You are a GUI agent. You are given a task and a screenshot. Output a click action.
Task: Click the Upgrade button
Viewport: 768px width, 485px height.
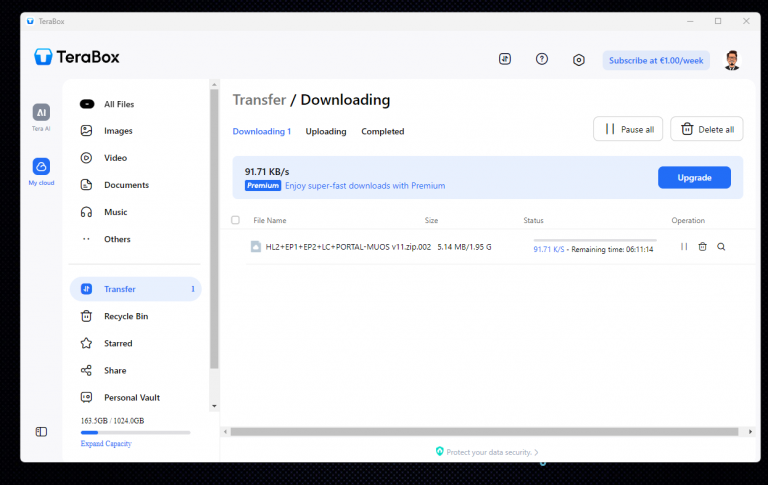tap(694, 177)
